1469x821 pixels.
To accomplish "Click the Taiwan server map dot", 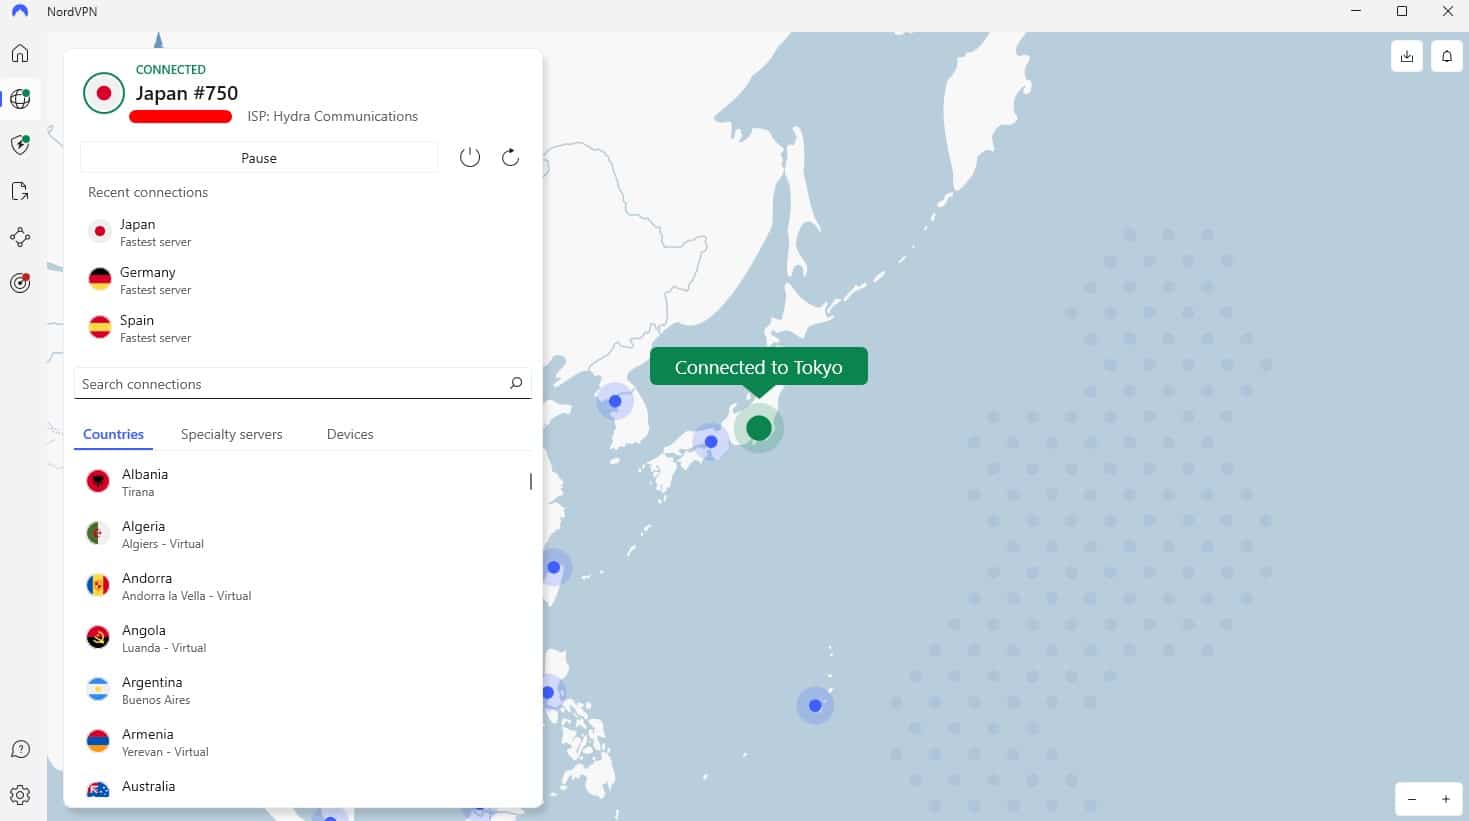I will [553, 567].
